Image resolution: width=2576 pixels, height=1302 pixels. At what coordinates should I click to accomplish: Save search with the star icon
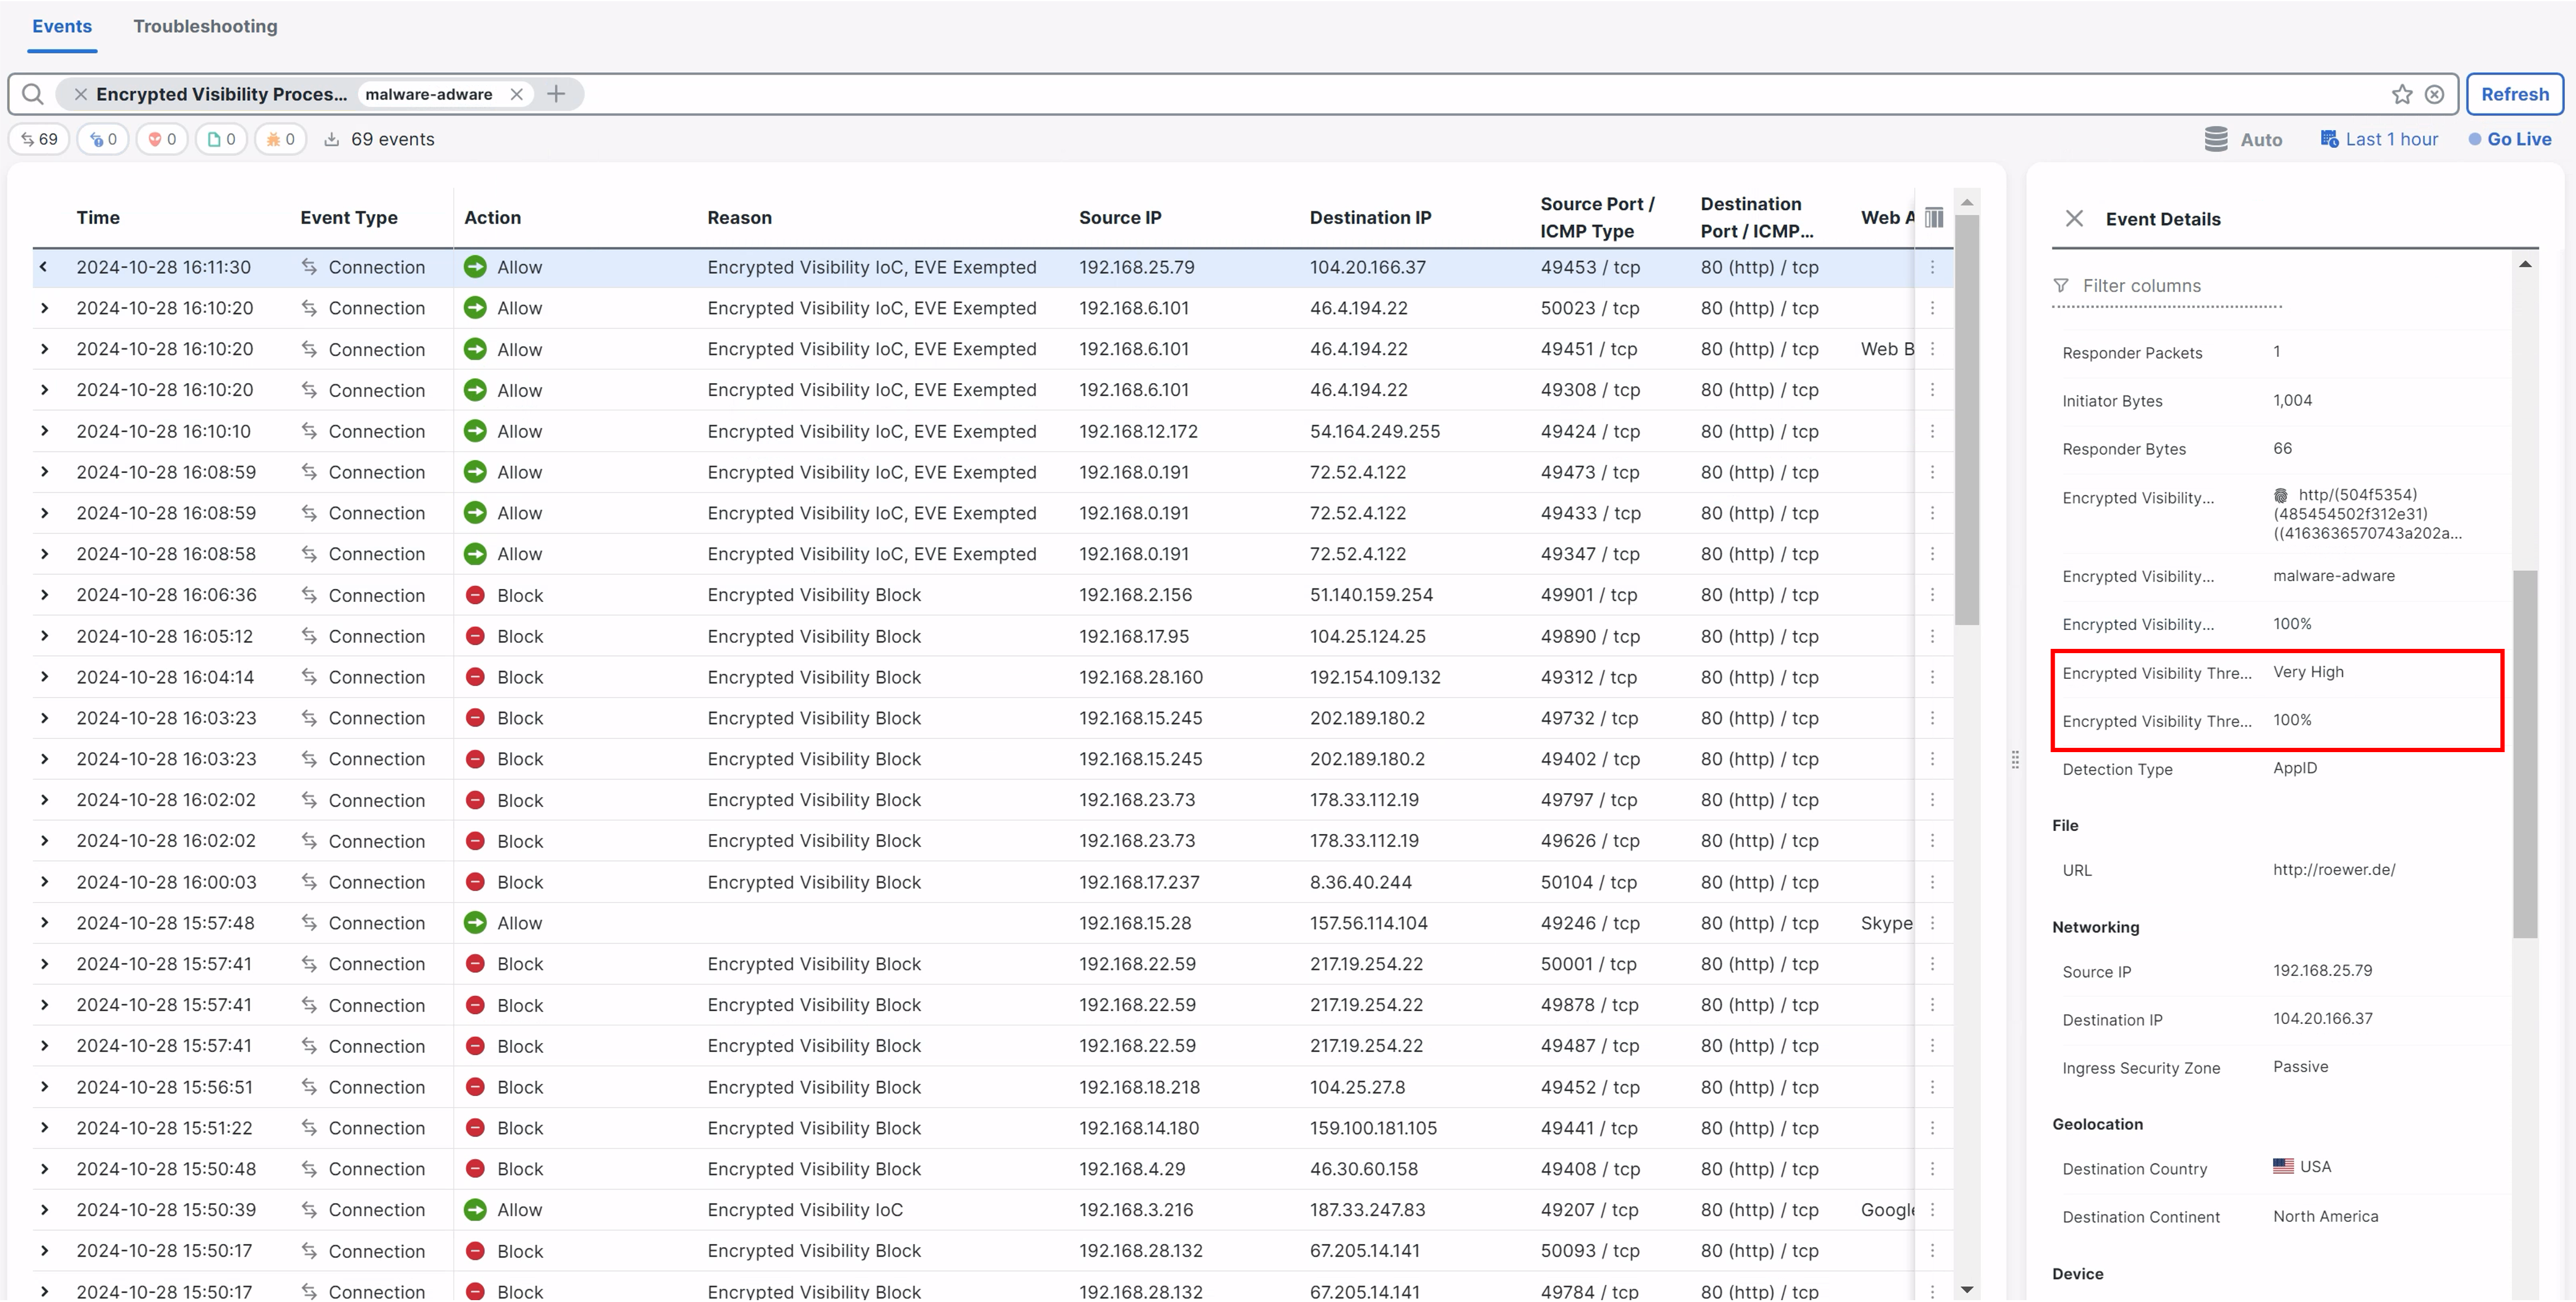pyautogui.click(x=2402, y=94)
